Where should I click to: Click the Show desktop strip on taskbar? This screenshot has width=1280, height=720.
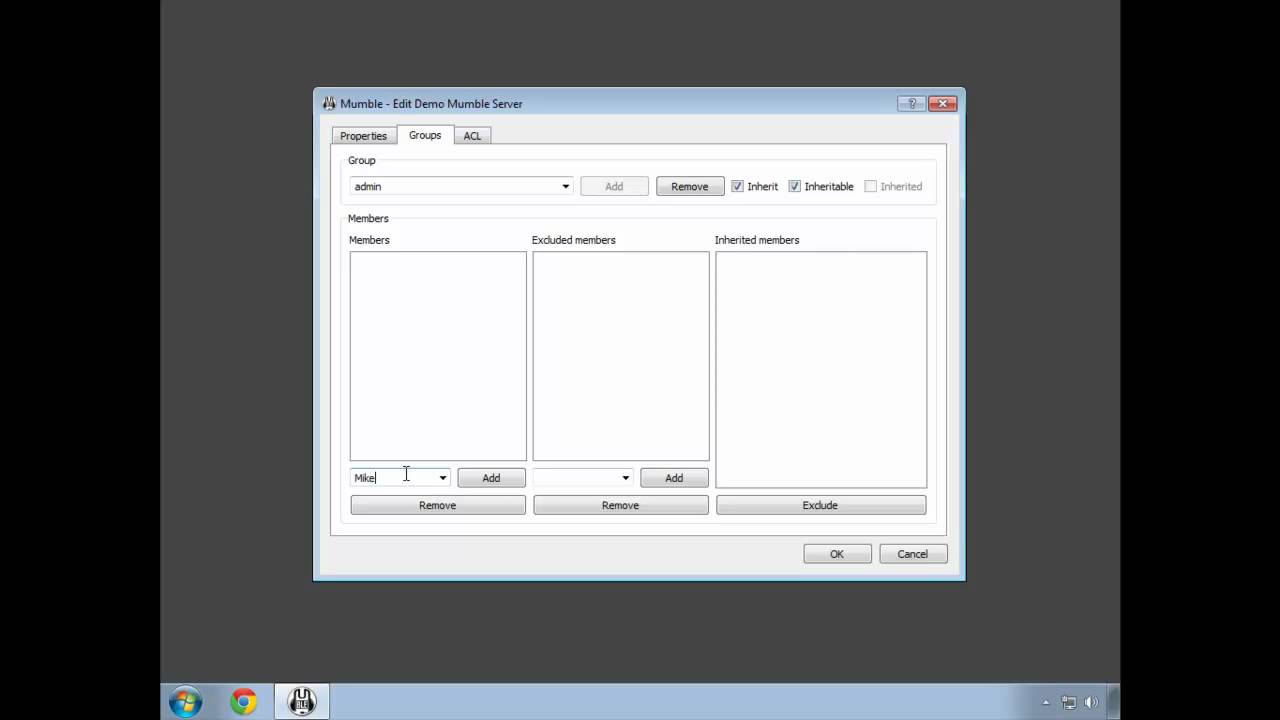tap(1114, 702)
